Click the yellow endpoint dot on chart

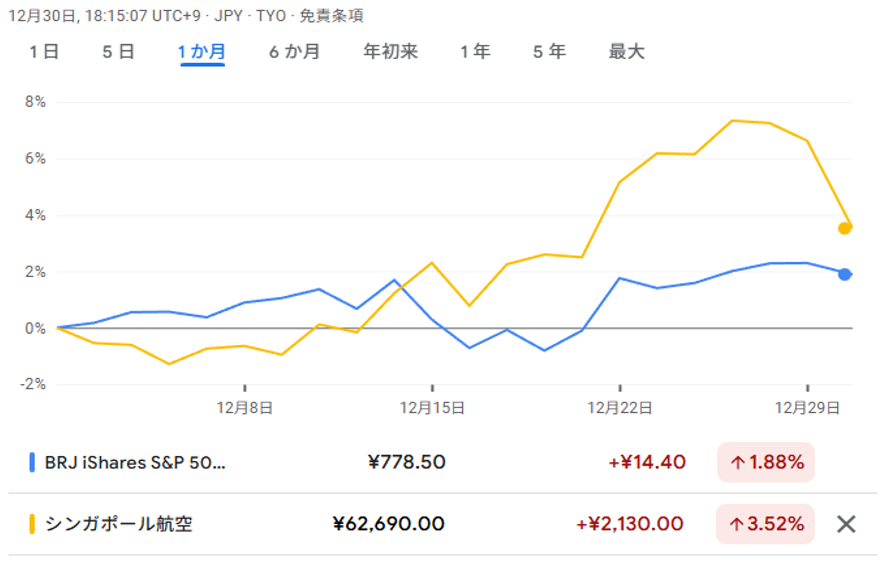[845, 228]
